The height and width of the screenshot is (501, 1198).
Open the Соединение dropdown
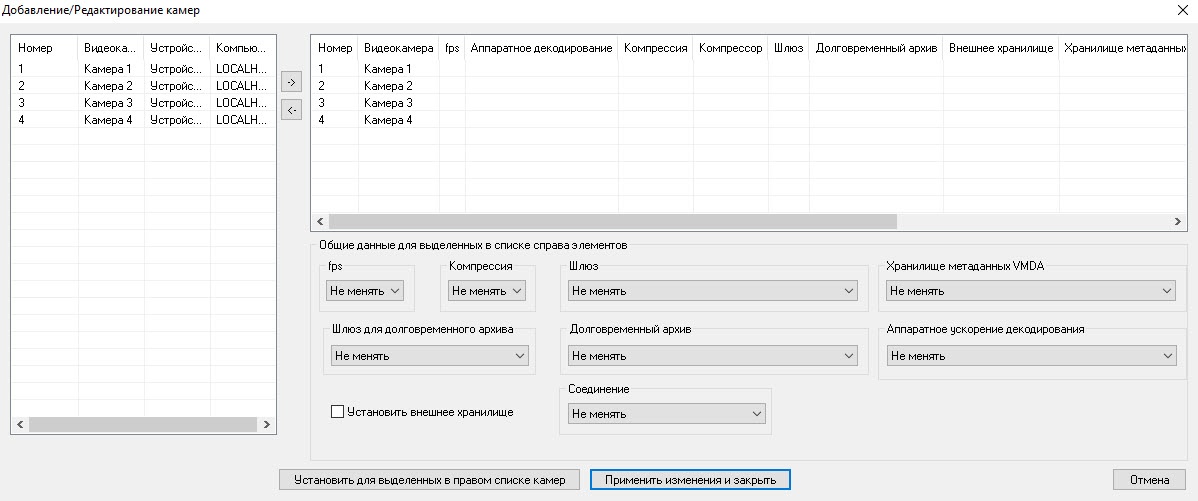tap(665, 413)
